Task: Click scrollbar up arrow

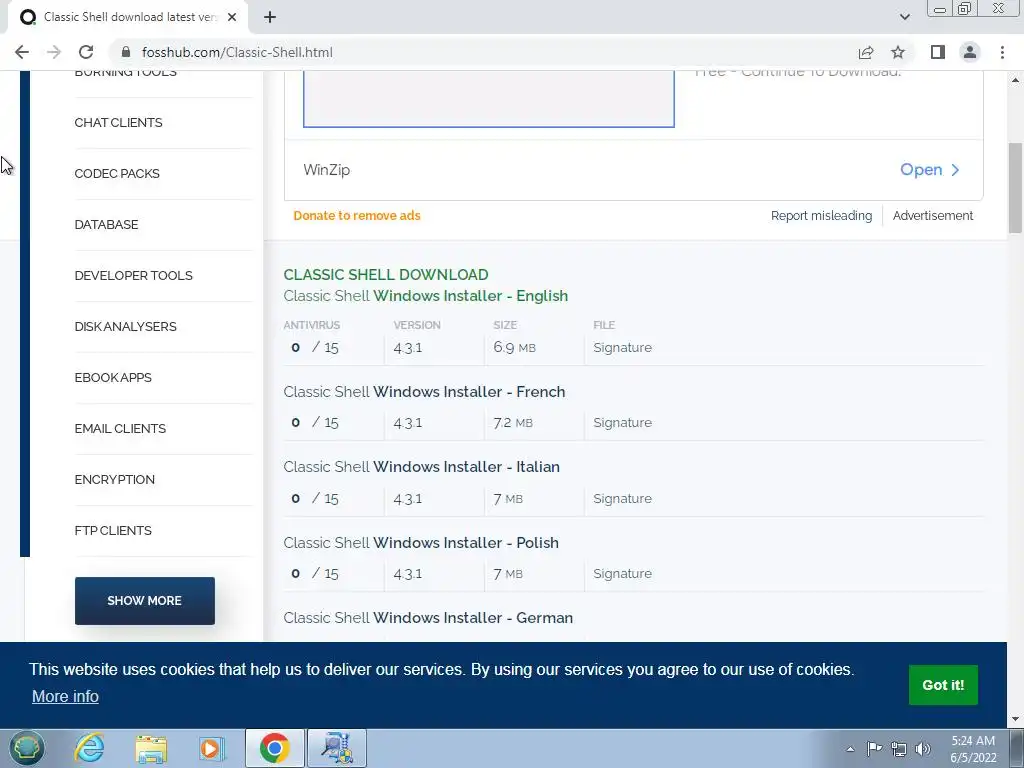Action: coord(1015,80)
